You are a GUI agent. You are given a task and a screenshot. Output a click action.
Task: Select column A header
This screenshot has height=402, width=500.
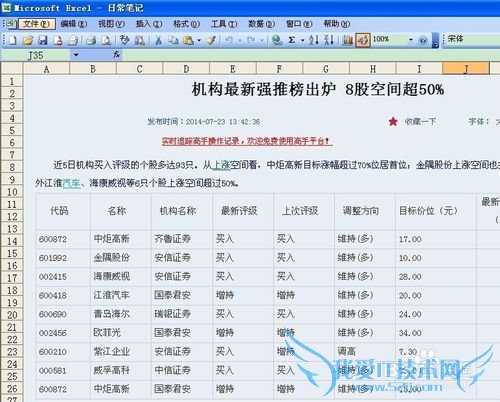pyautogui.click(x=46, y=69)
